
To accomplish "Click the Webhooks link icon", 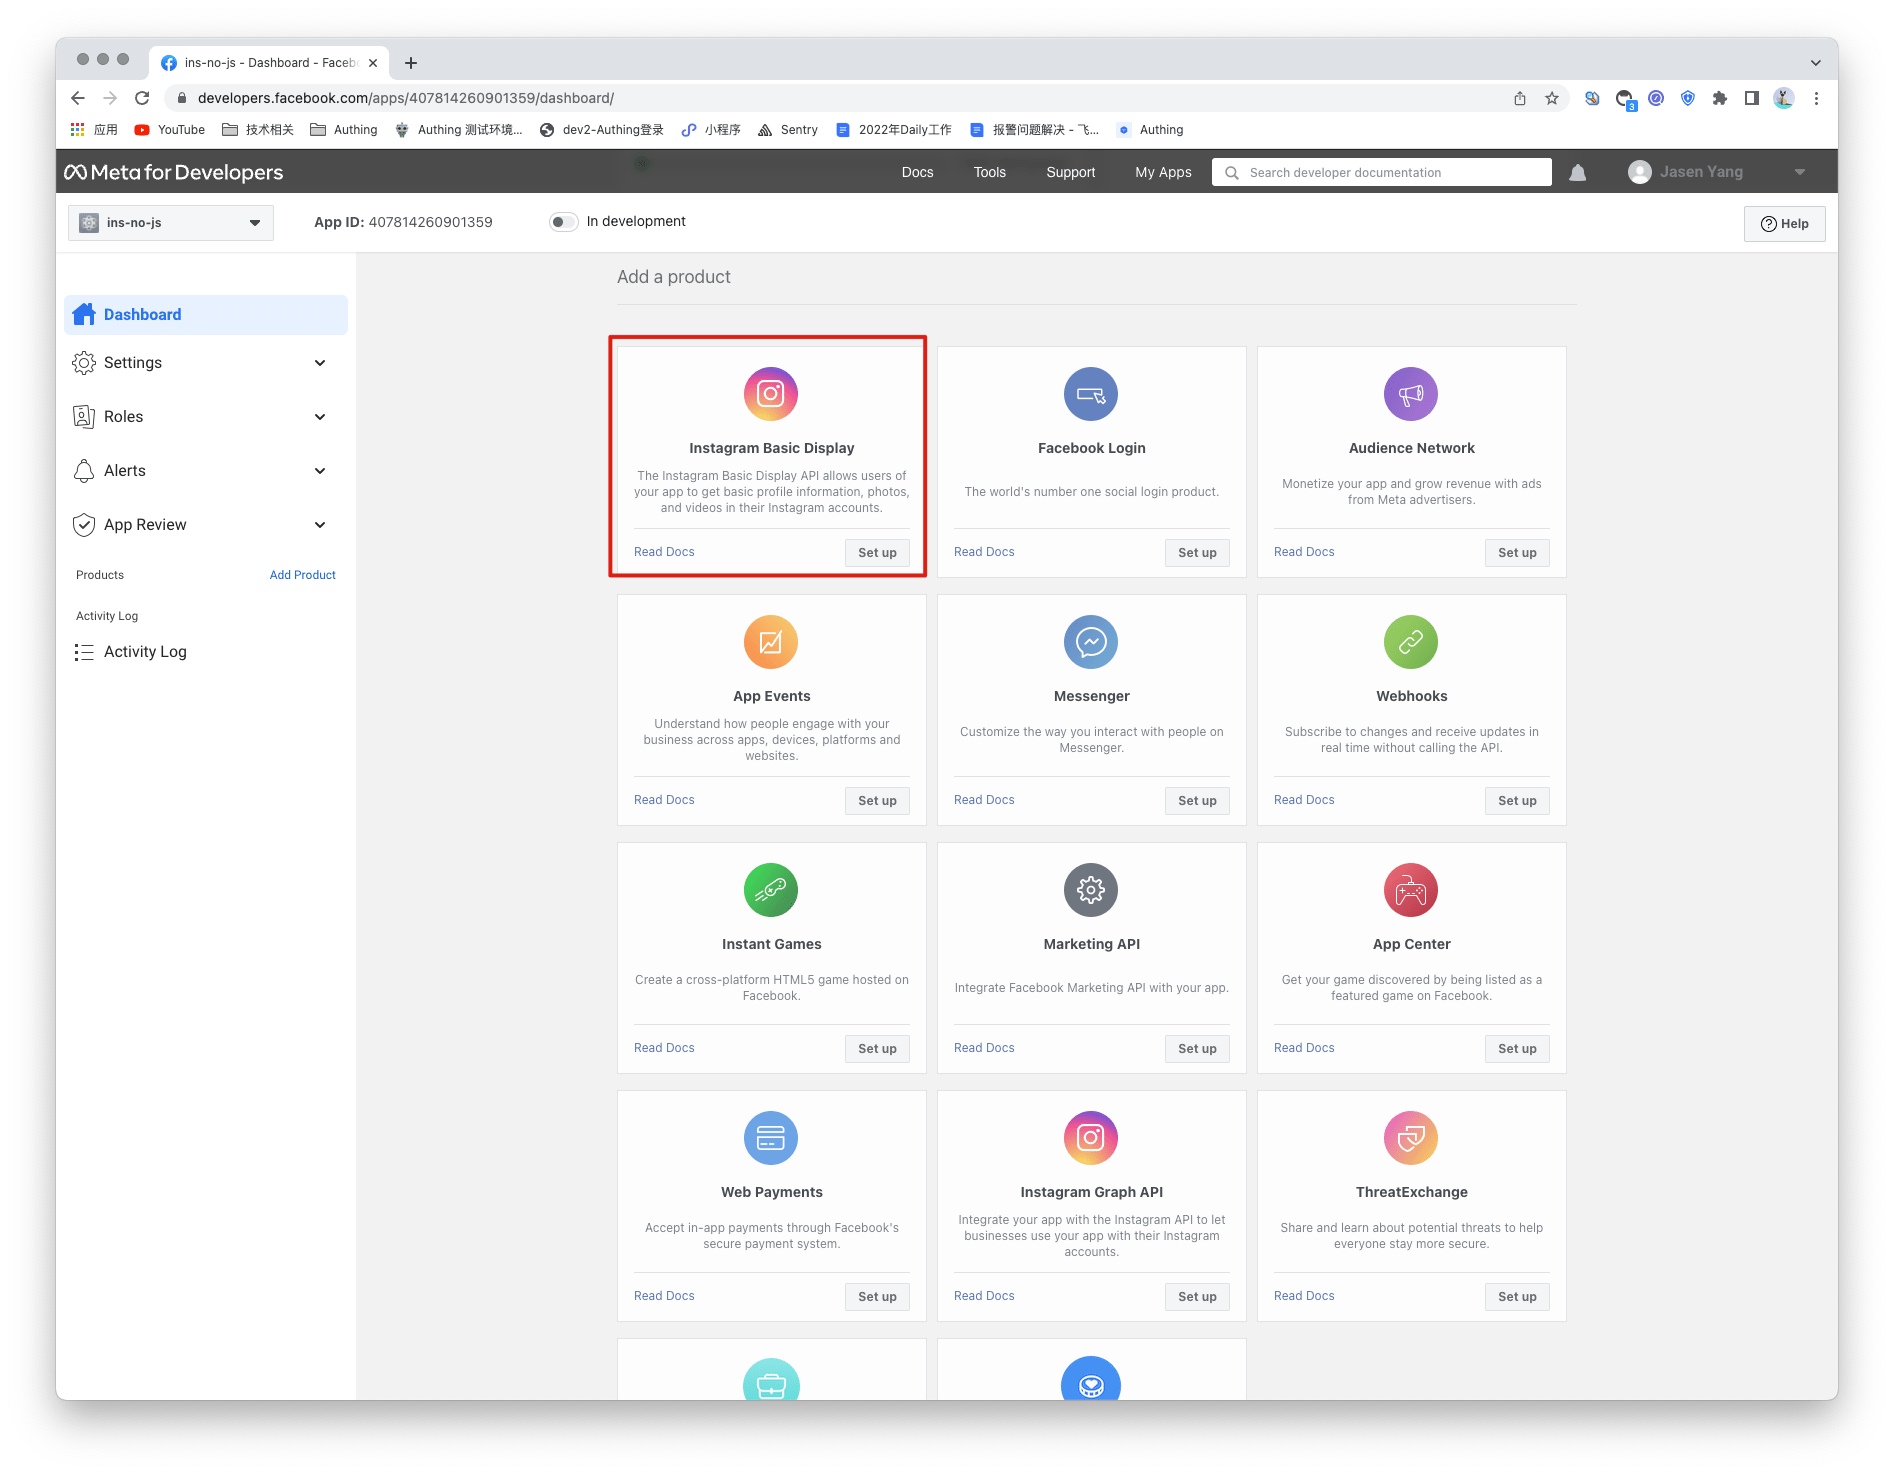I will (1411, 641).
